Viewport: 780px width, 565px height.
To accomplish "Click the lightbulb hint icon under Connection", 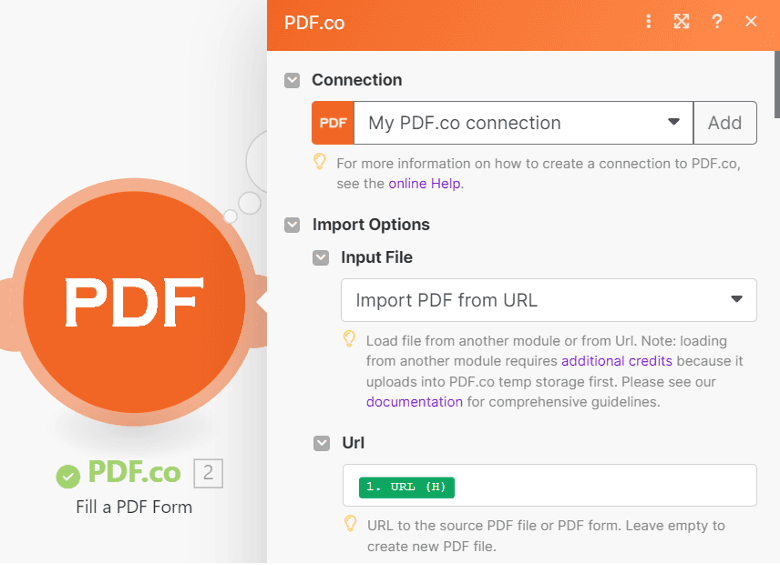I will [319, 162].
